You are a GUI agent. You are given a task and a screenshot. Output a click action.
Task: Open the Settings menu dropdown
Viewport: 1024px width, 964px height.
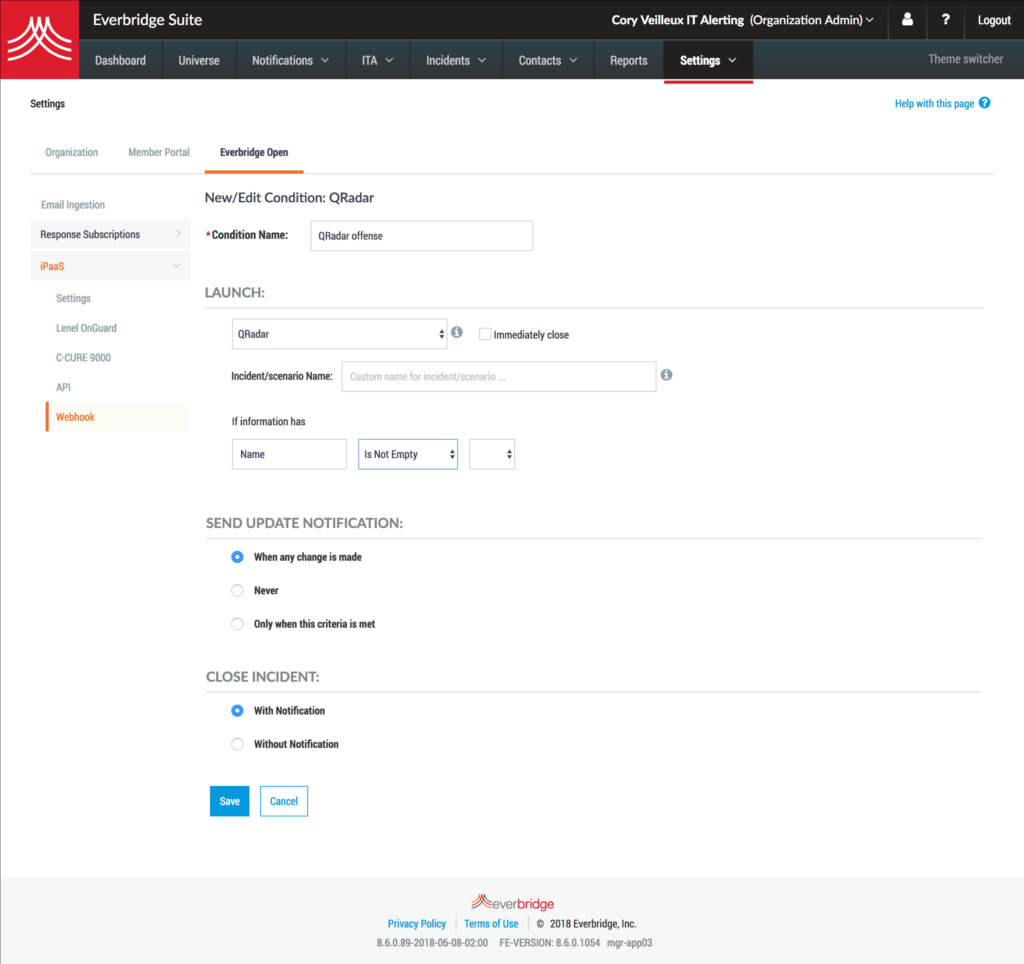point(708,60)
